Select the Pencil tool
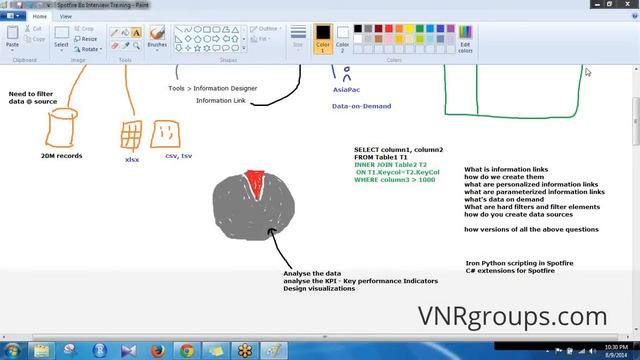Viewport: 640px width, 360px height. coord(115,33)
